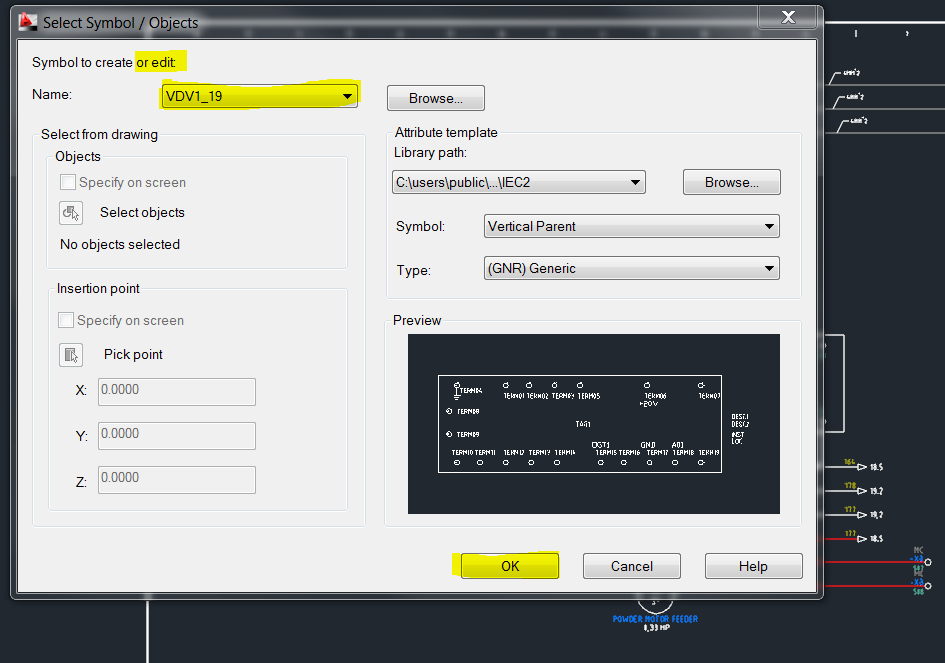The width and height of the screenshot is (945, 663).
Task: Click inside the Z coordinate field
Action: point(176,479)
